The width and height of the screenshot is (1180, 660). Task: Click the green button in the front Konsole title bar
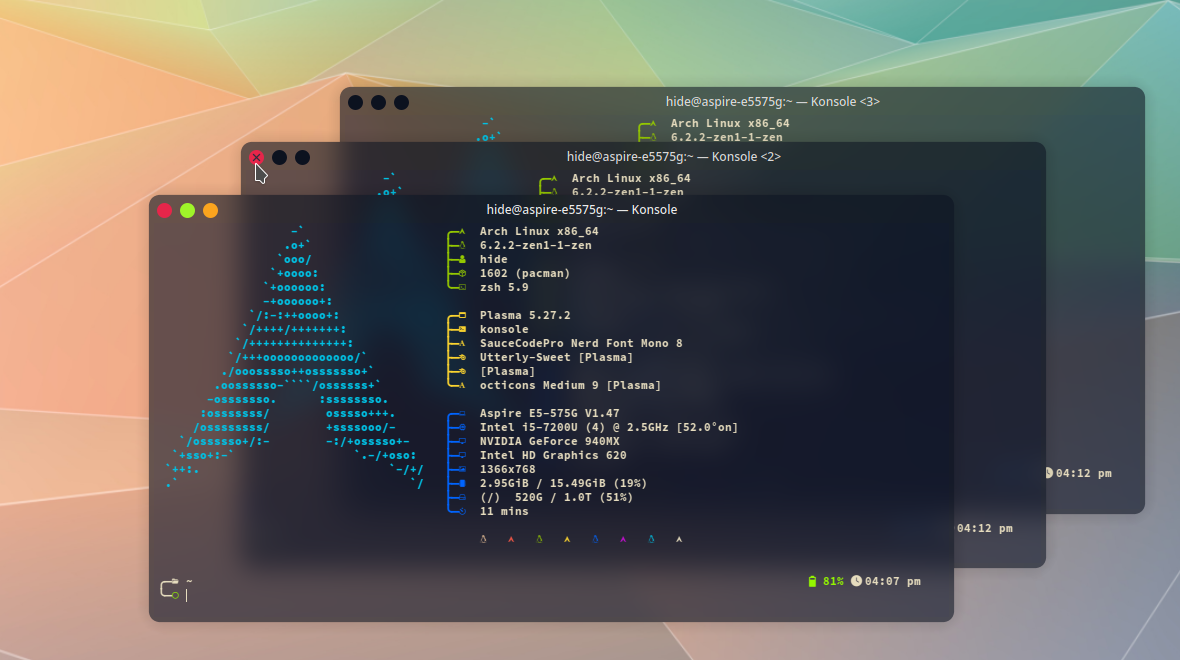(x=187, y=211)
